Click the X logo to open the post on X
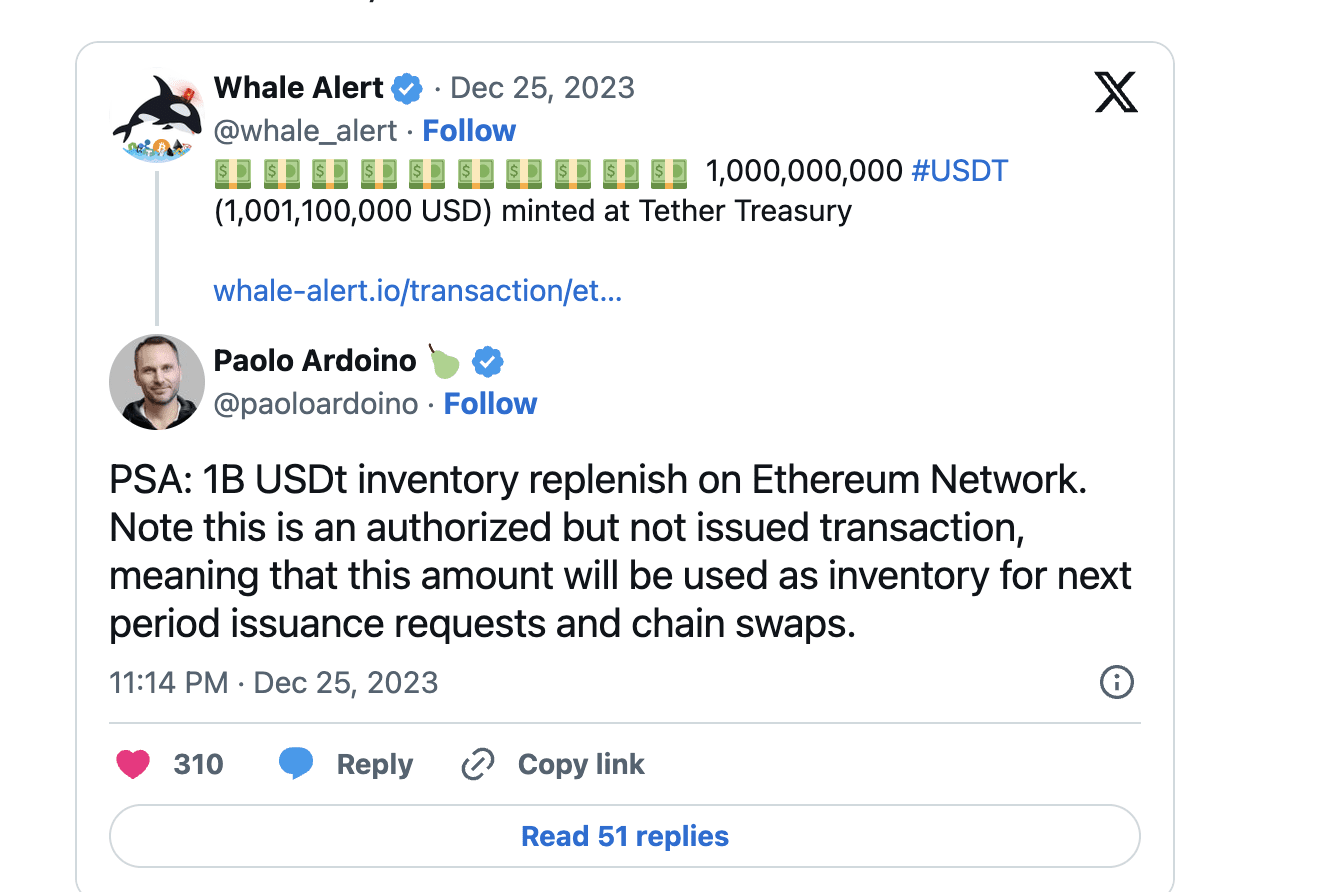The height and width of the screenshot is (892, 1318). pyautogui.click(x=1116, y=90)
